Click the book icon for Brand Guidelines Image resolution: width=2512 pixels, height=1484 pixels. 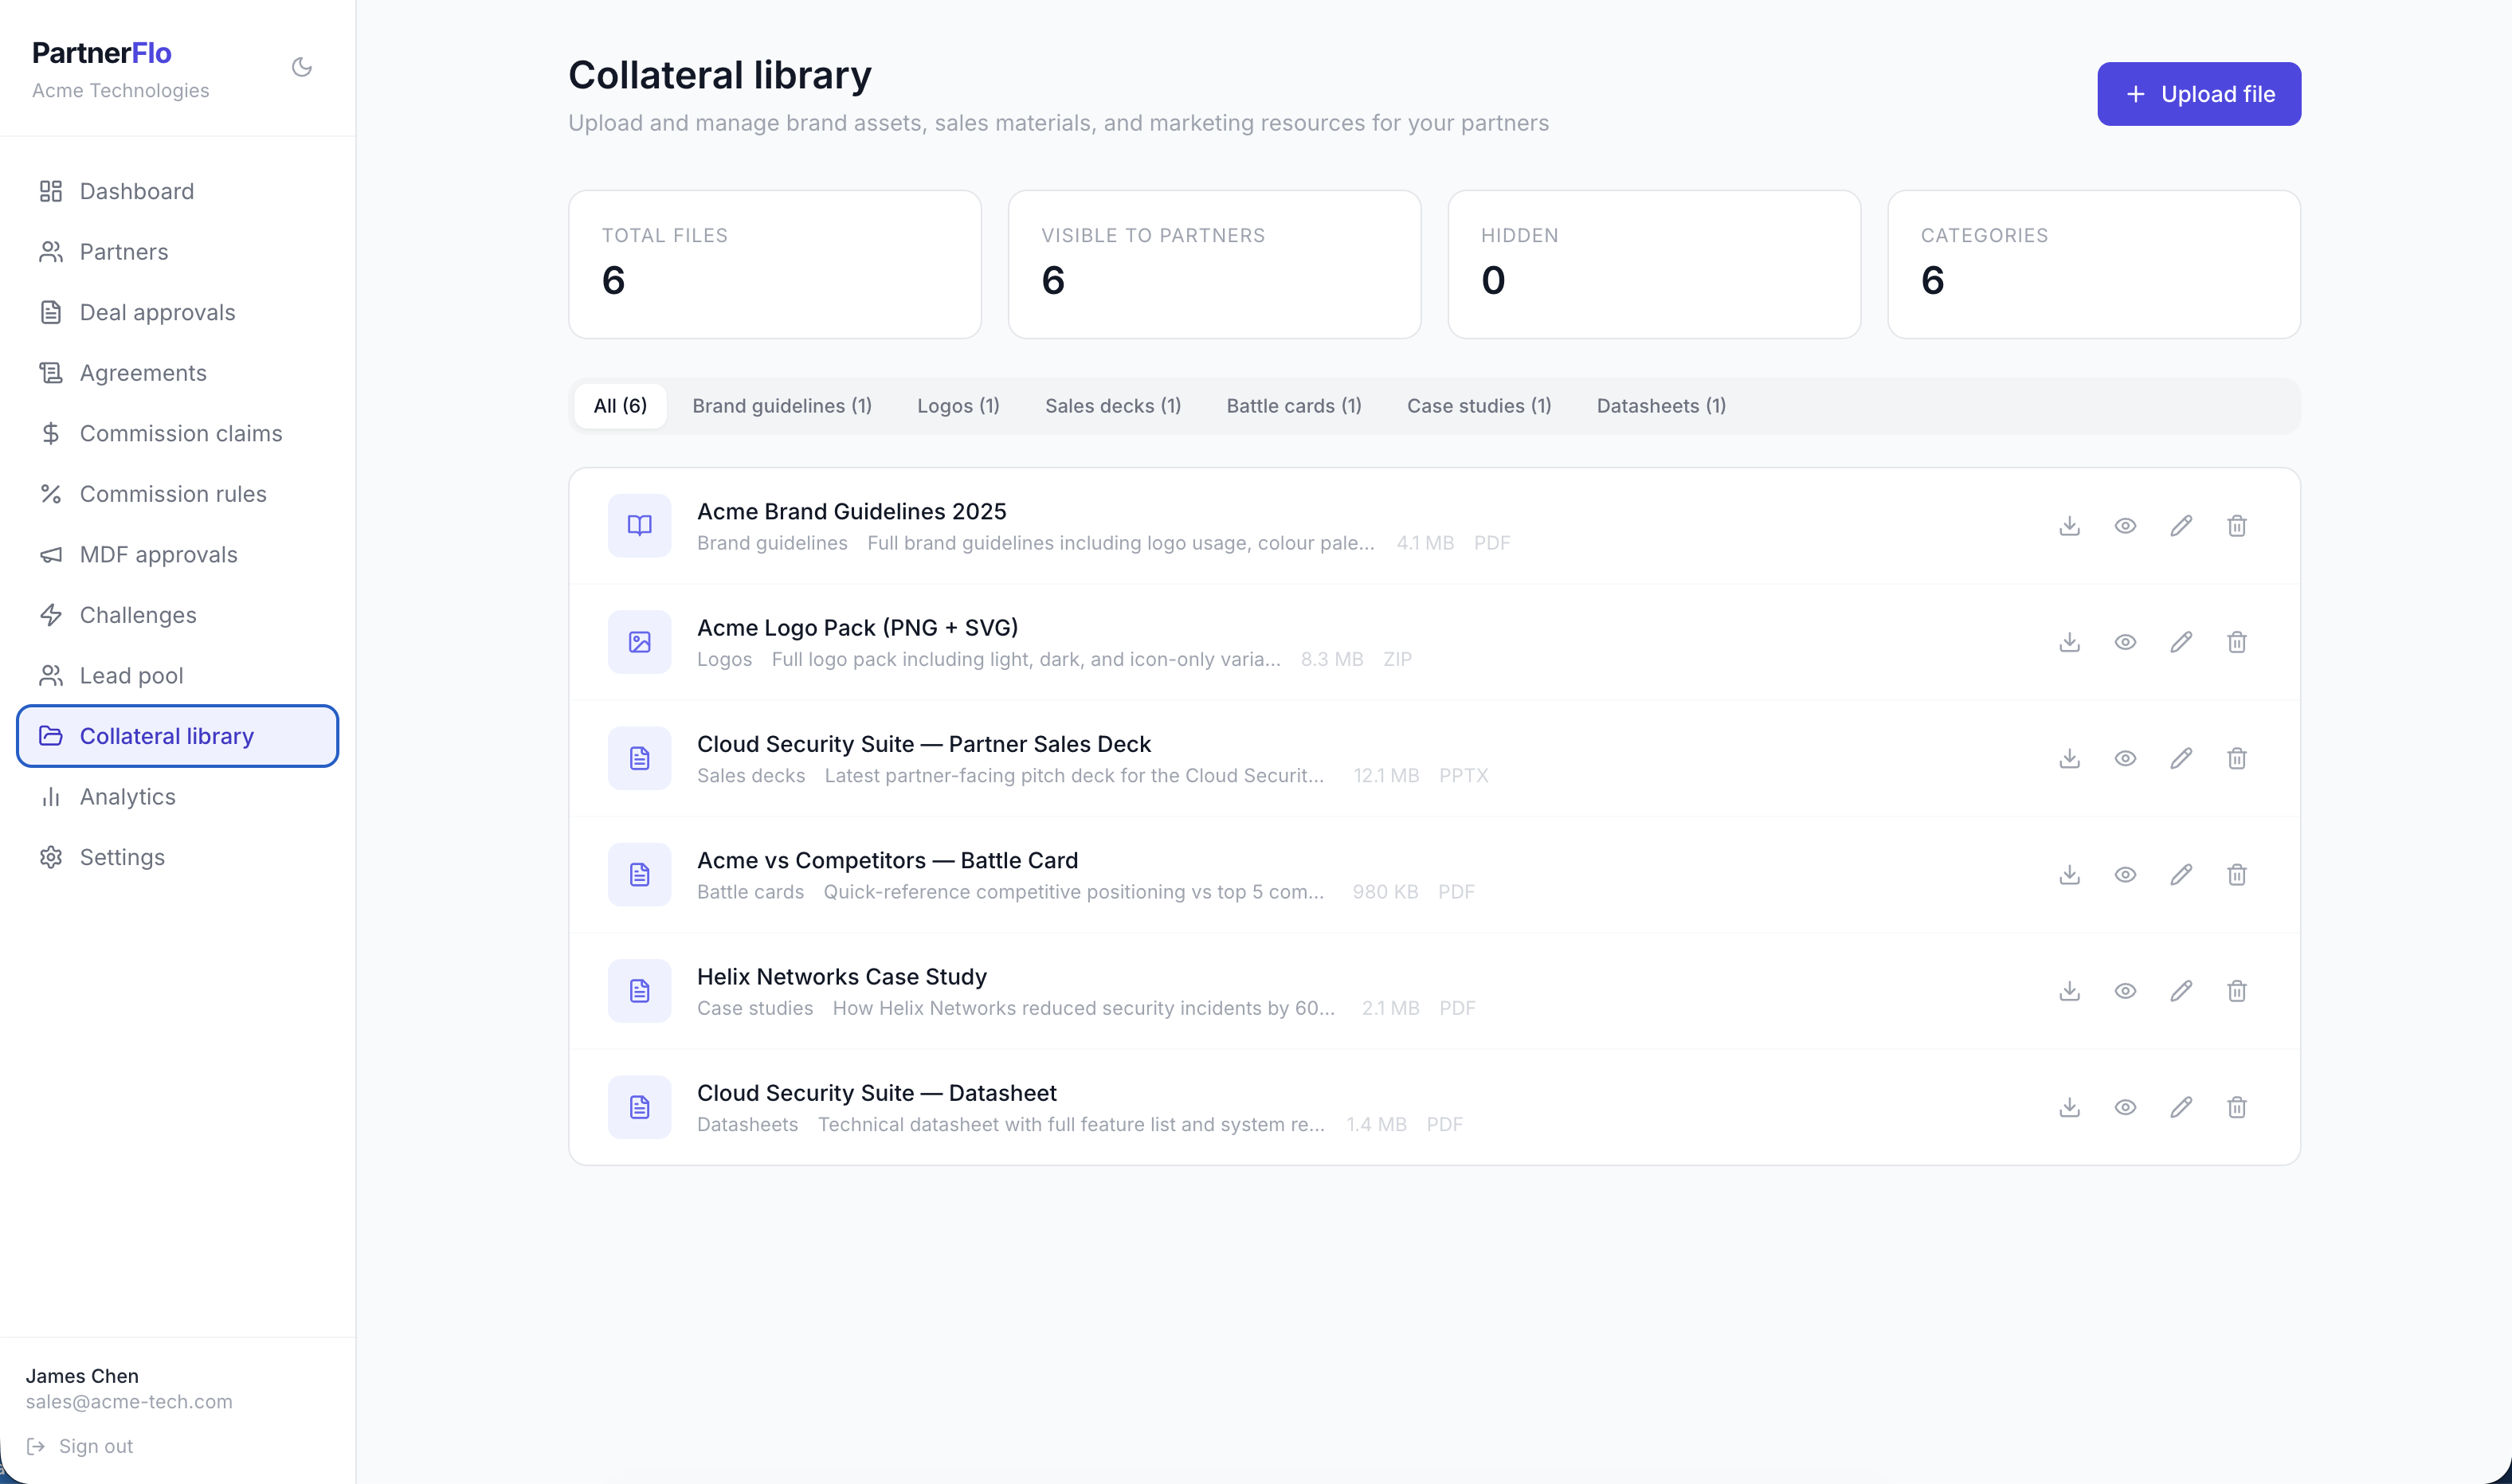pyautogui.click(x=639, y=526)
